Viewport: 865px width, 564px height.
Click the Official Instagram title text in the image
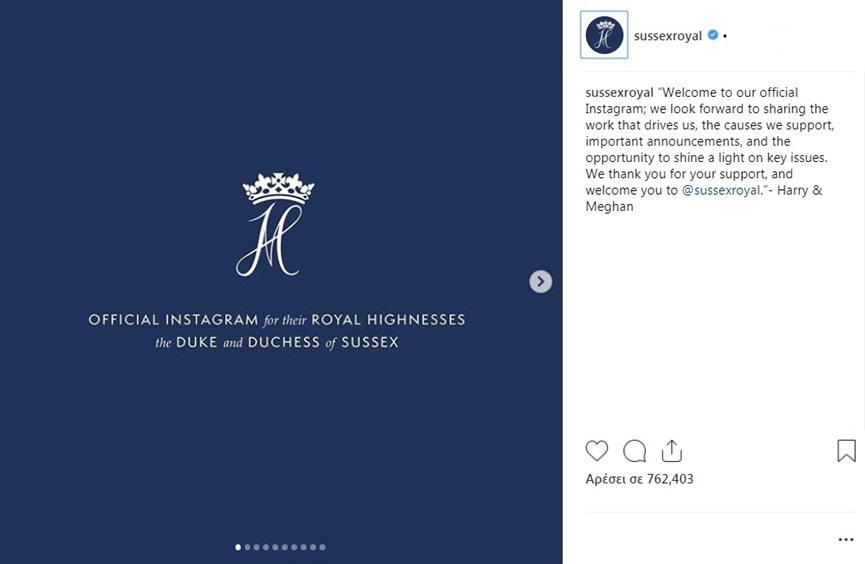277,320
